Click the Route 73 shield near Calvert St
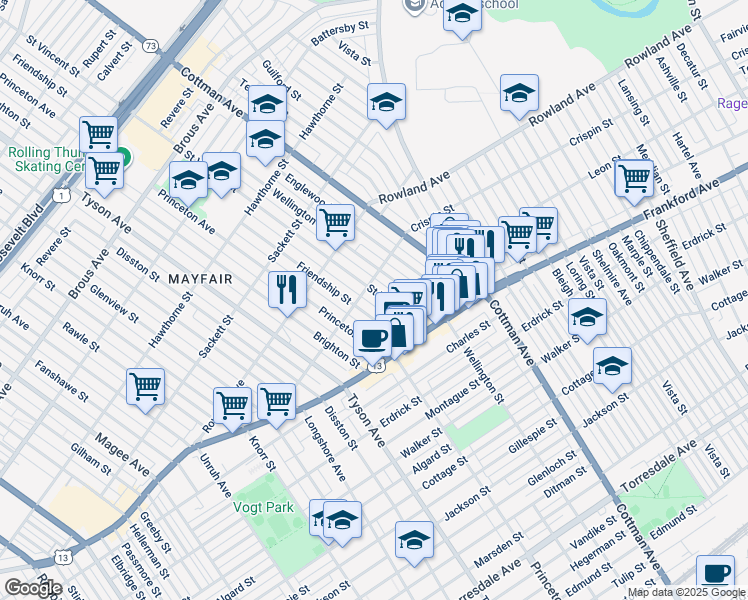The height and width of the screenshot is (600, 748). click(150, 46)
